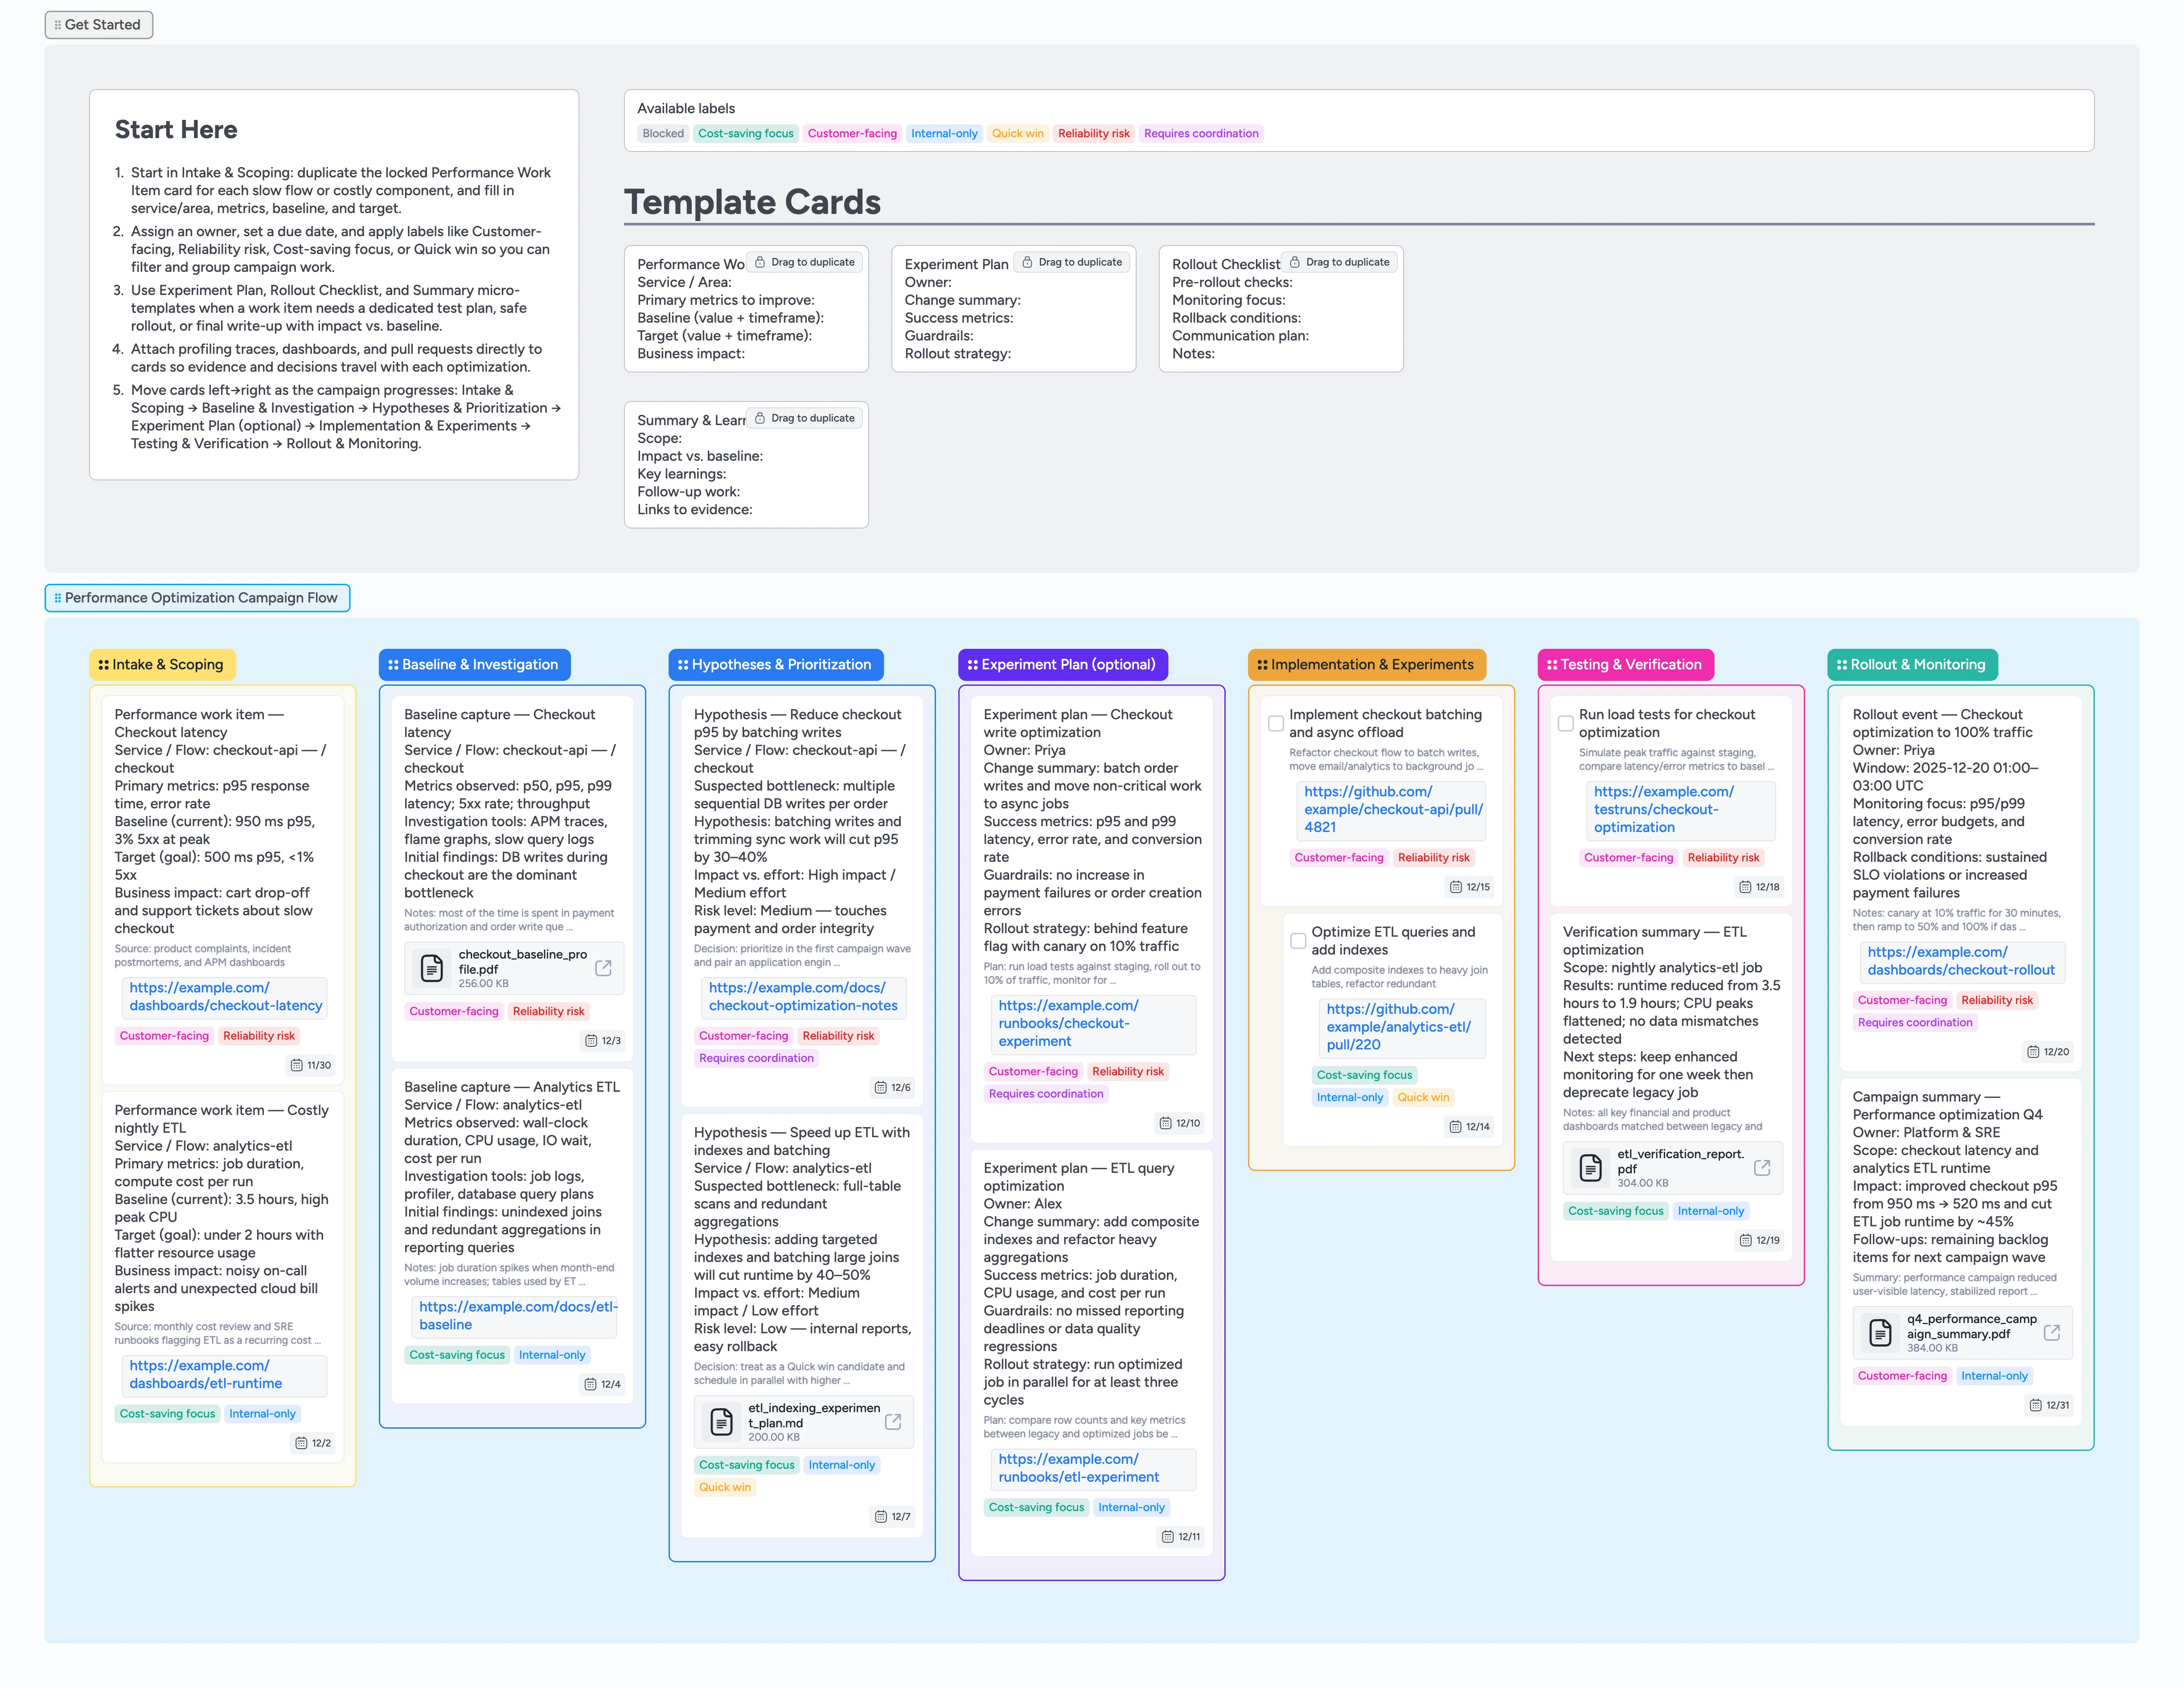Open the GitHub pull request 4821 link

1391,810
